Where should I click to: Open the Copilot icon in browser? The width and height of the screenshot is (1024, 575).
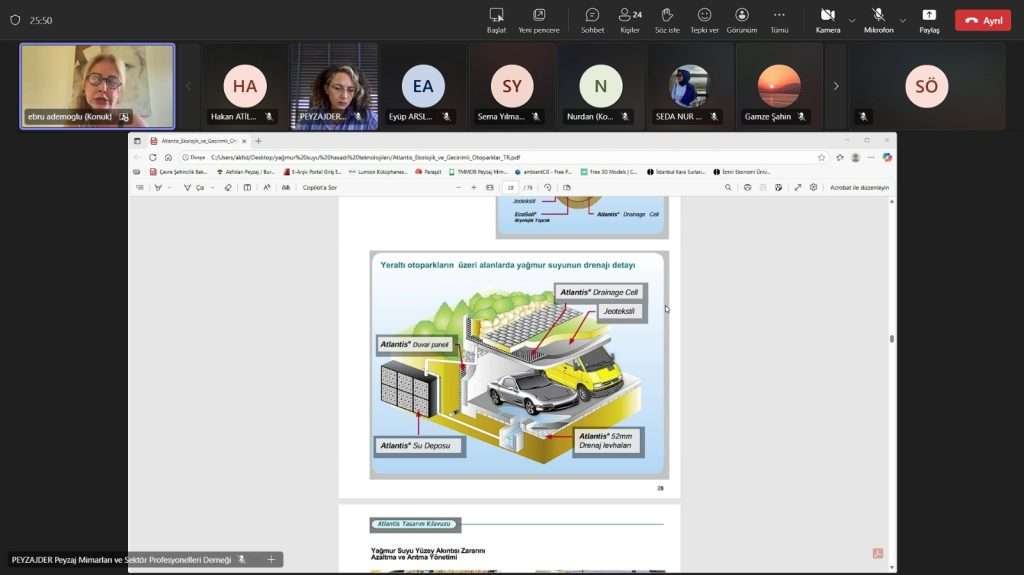pos(887,157)
